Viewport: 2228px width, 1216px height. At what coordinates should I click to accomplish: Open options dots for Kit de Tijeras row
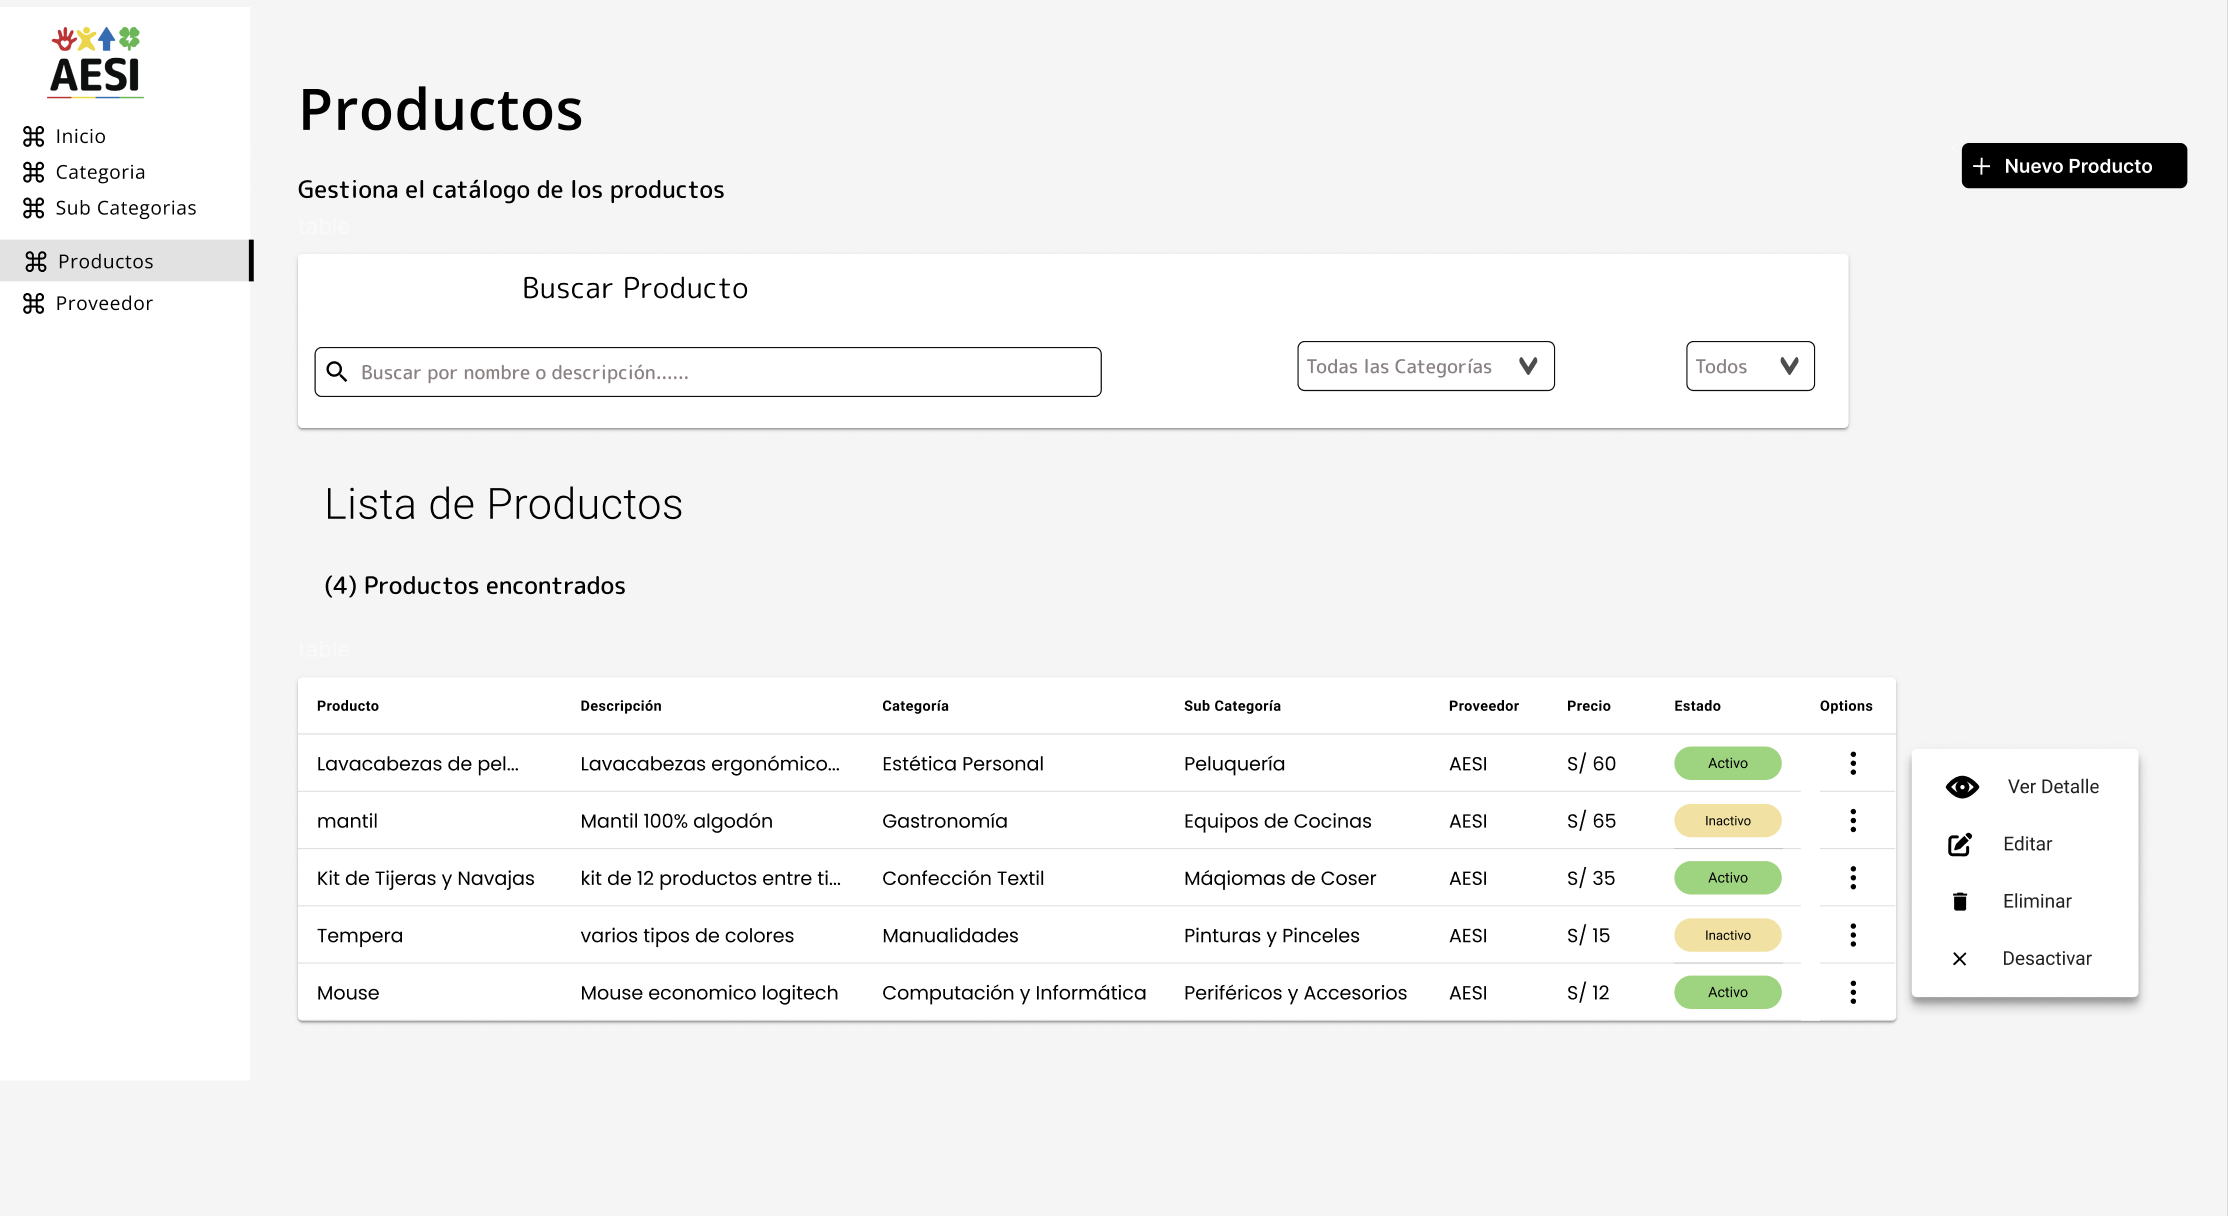coord(1853,877)
